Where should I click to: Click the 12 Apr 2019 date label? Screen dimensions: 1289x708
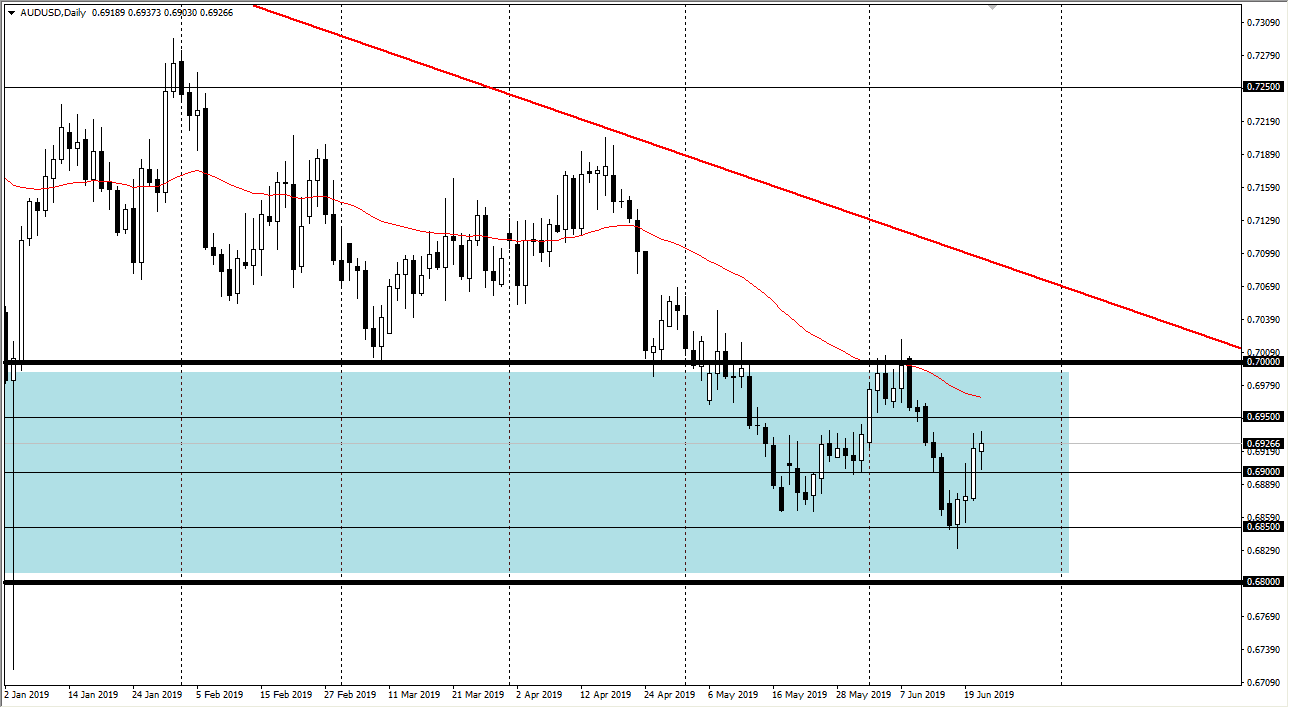point(605,694)
